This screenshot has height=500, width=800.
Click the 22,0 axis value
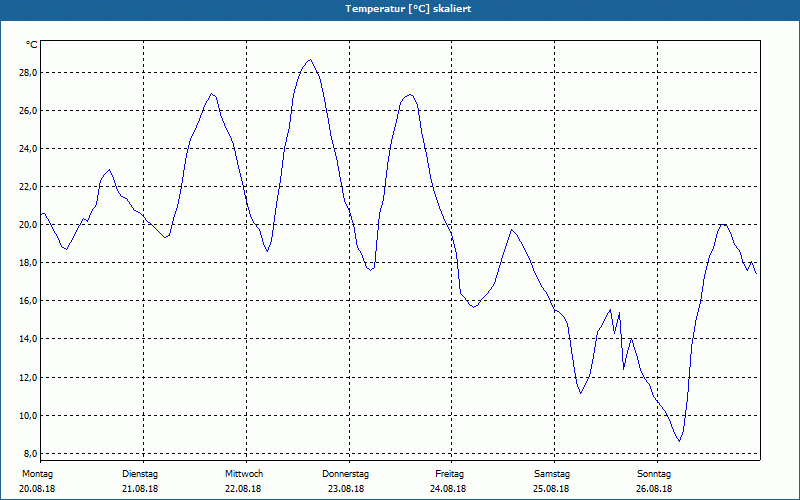point(28,187)
